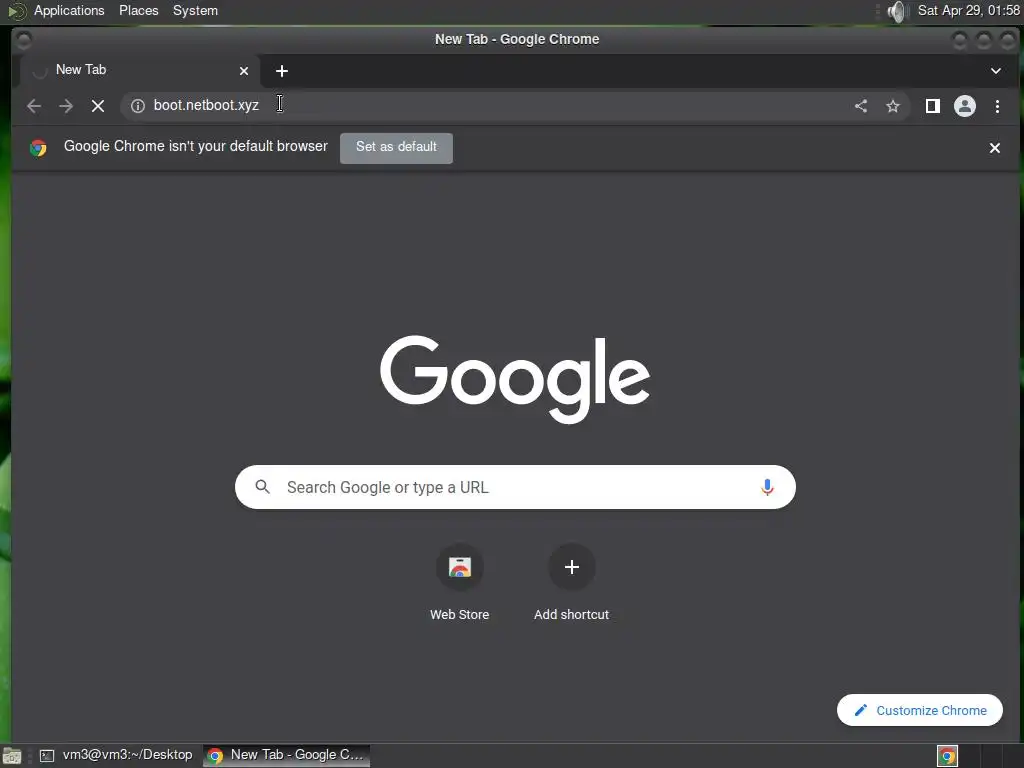This screenshot has height=768, width=1024.
Task: Open the Places menu
Action: (x=138, y=10)
